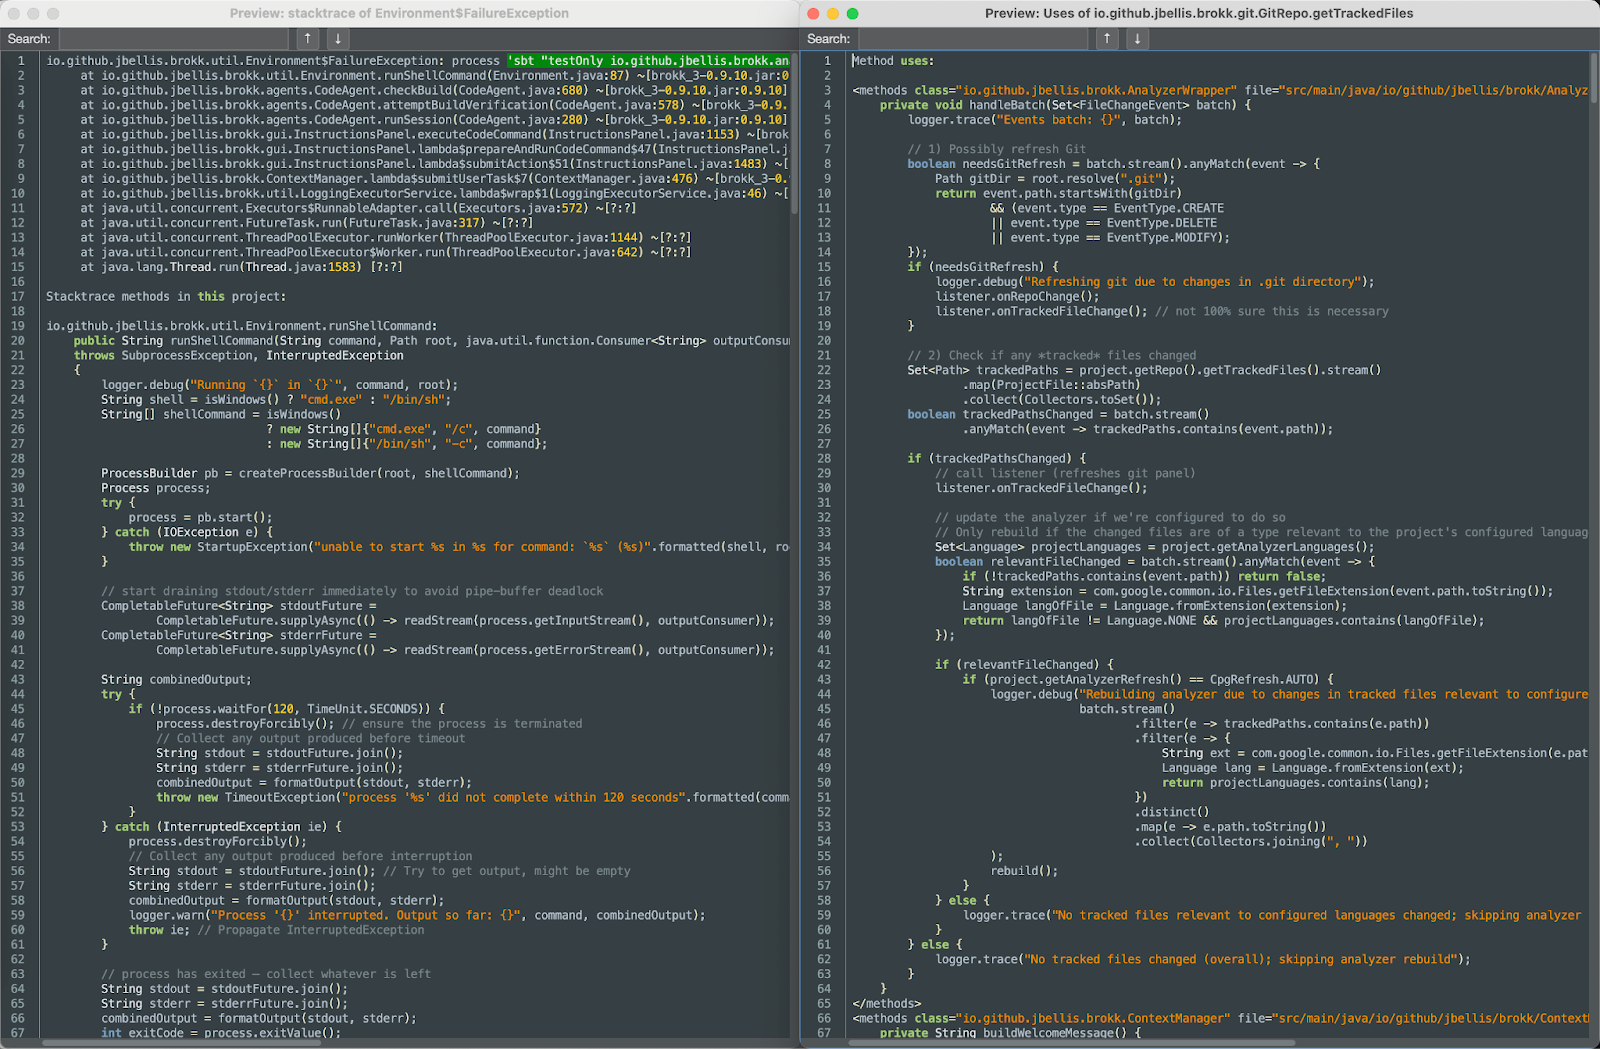Click the closing '</methods>' tag
Viewport: 1600px width, 1049px height.
[x=886, y=1004]
